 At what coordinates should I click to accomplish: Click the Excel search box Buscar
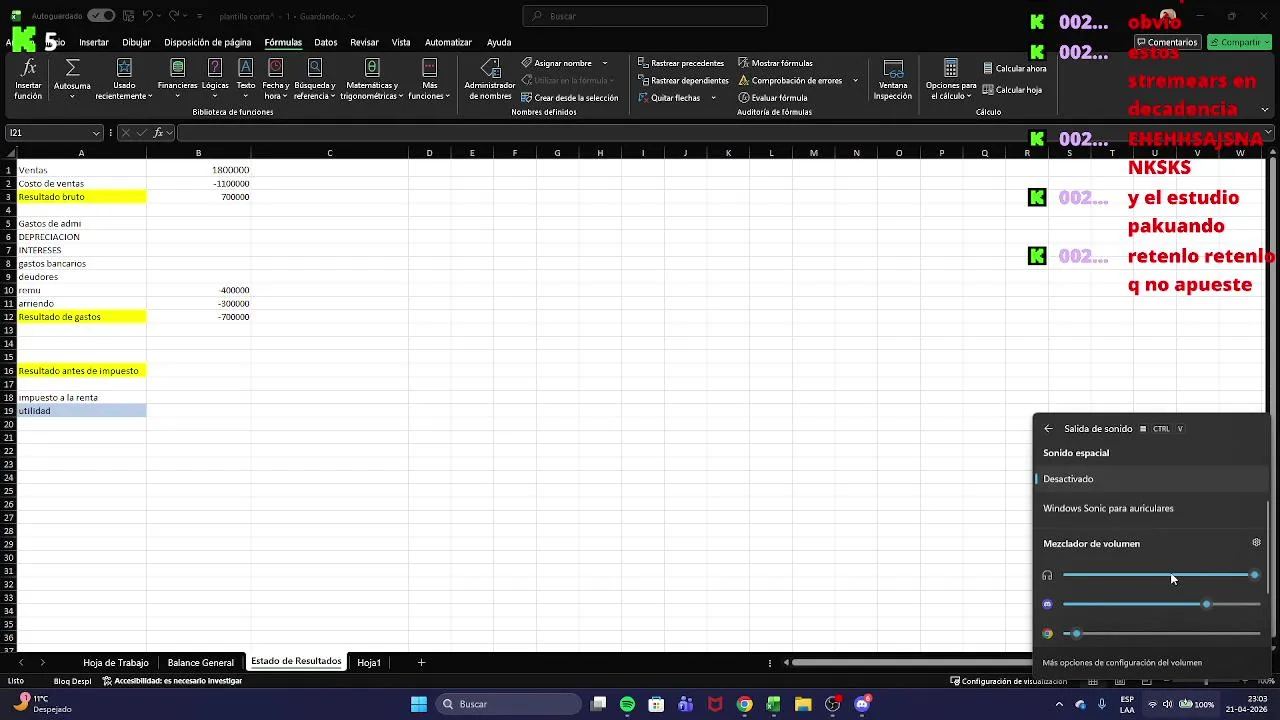(645, 16)
